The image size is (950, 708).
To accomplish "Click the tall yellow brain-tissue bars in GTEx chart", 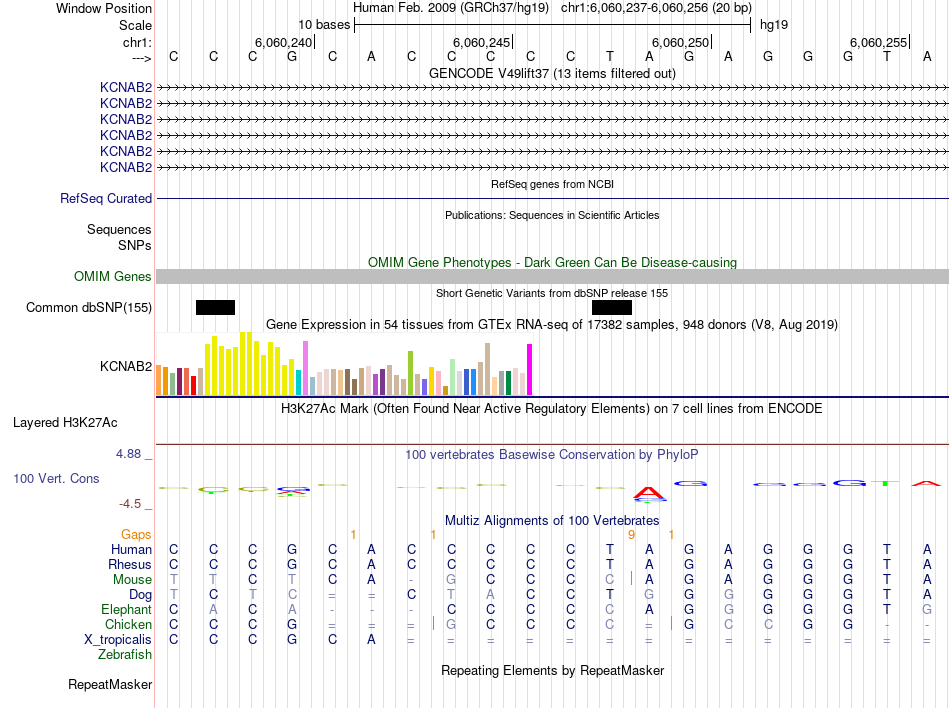I will tap(250, 363).
